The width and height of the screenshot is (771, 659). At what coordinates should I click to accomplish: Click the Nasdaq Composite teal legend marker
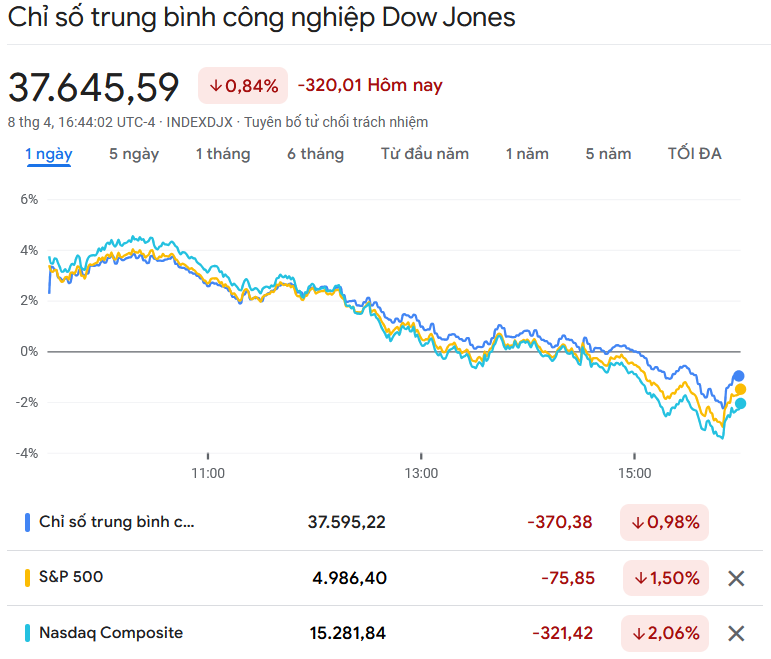(27, 633)
